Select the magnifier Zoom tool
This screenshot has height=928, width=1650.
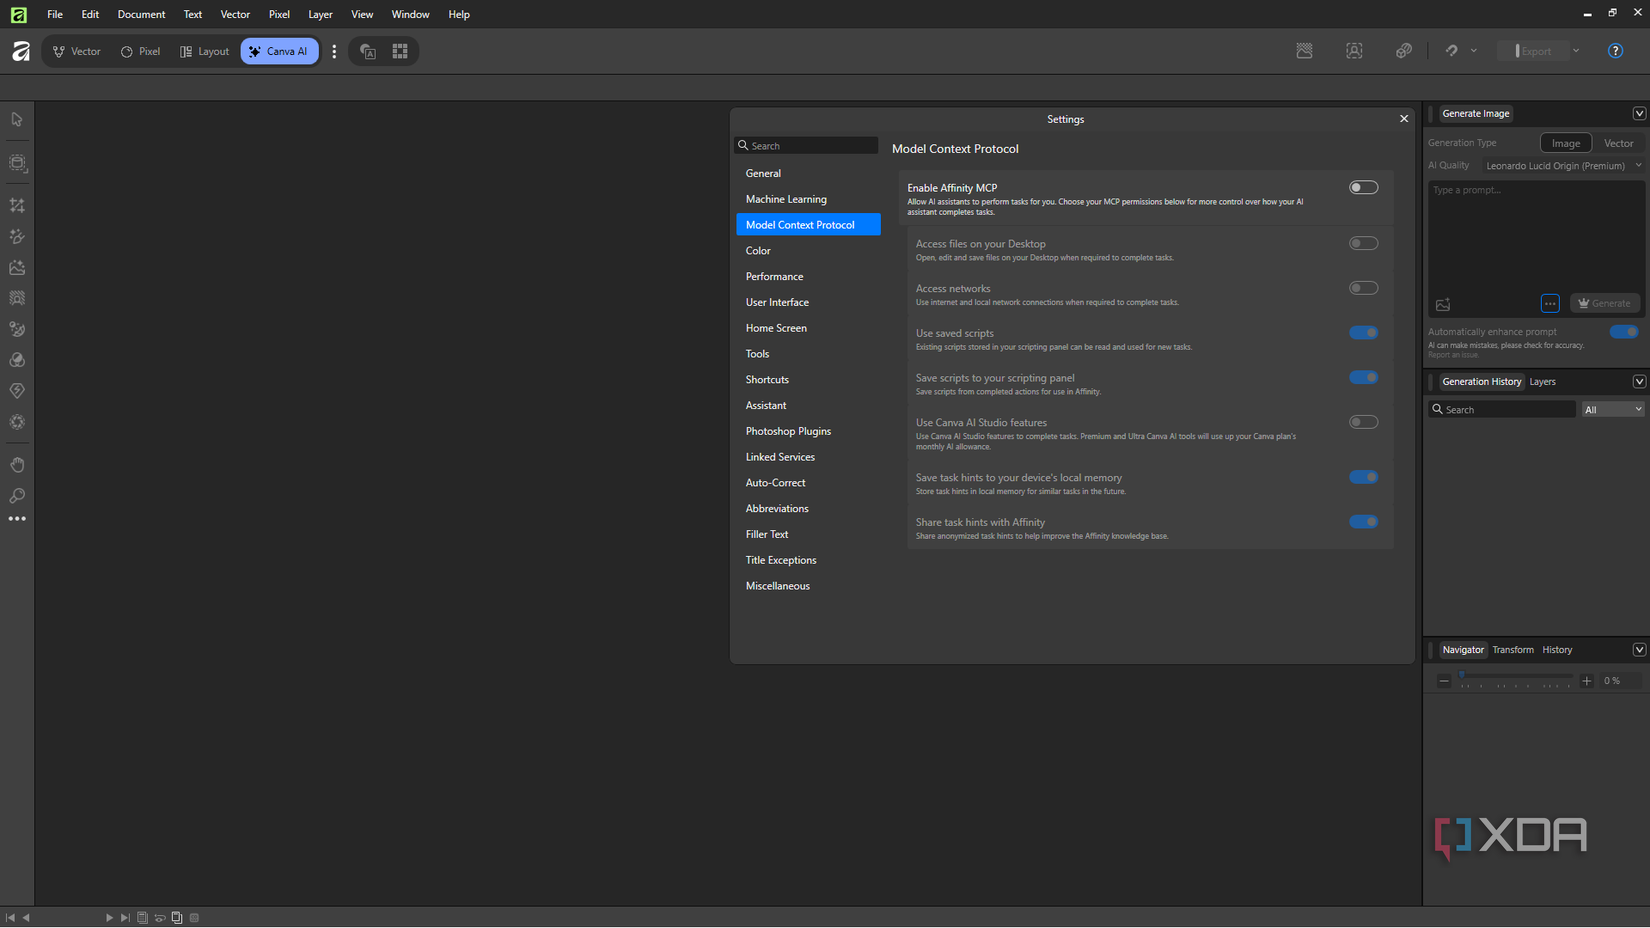click(x=17, y=496)
